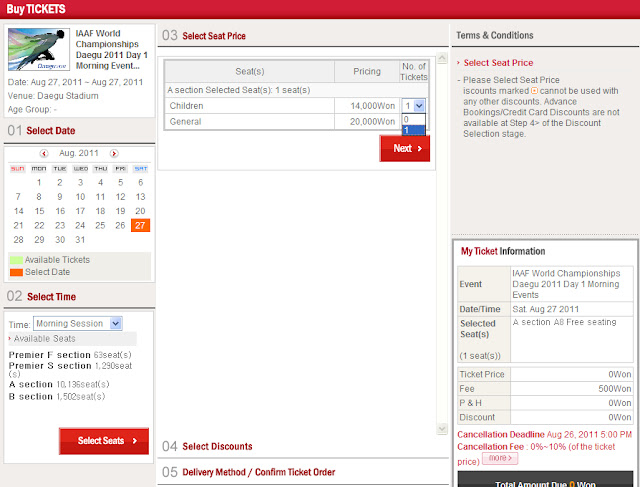Click the Buy TICKETS header title
This screenshot has width=640, height=487.
click(36, 9)
